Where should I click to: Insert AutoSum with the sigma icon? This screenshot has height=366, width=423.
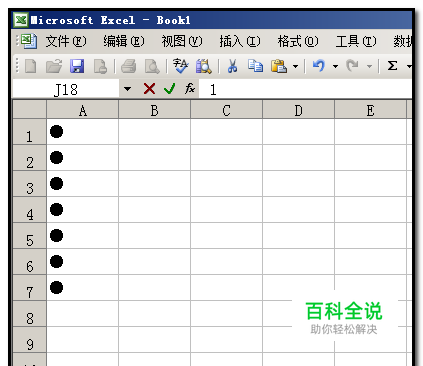pyautogui.click(x=392, y=65)
